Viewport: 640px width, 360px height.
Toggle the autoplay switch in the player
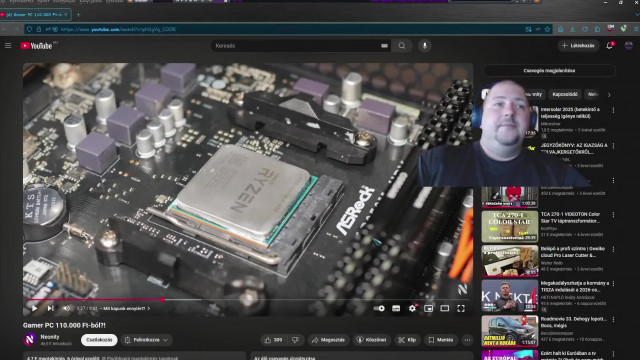tap(379, 308)
